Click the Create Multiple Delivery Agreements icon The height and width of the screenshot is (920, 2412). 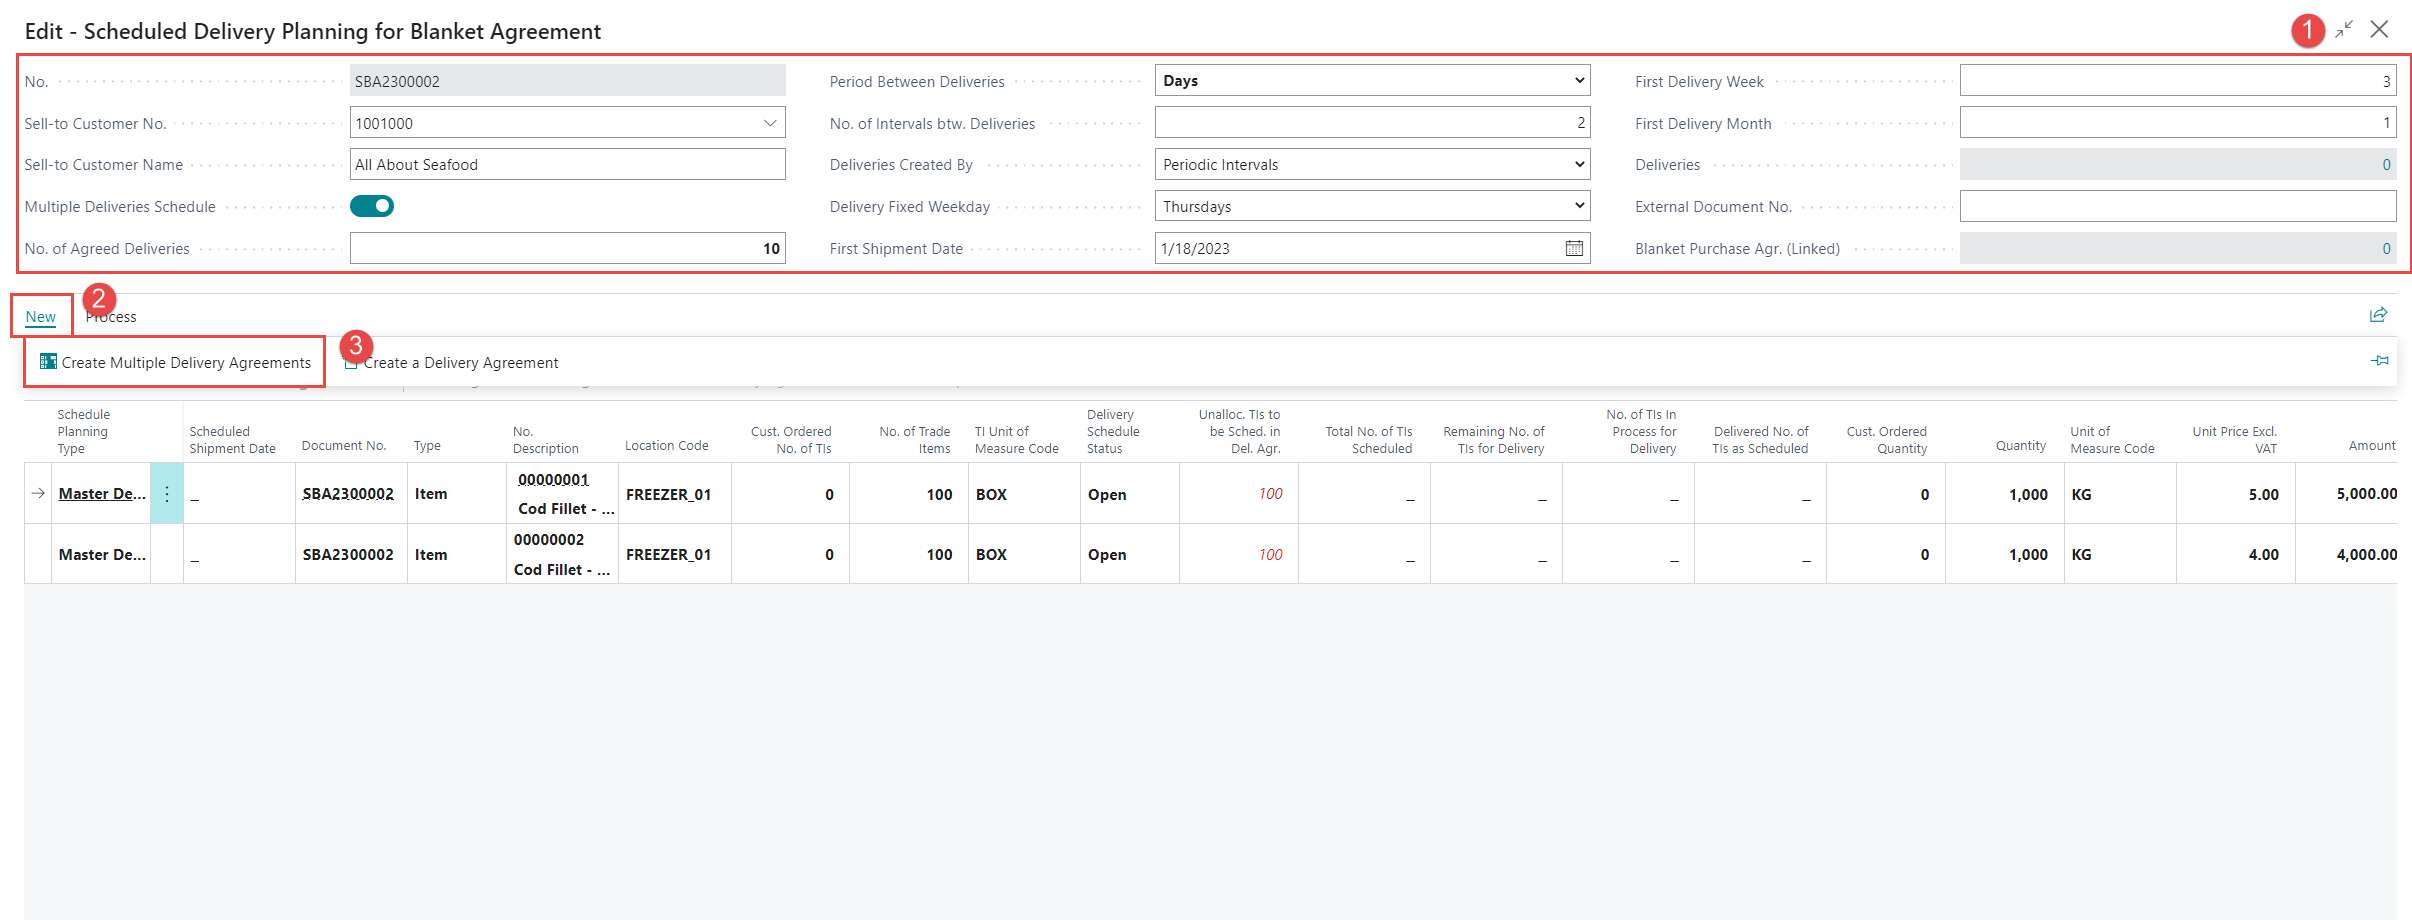pos(48,362)
